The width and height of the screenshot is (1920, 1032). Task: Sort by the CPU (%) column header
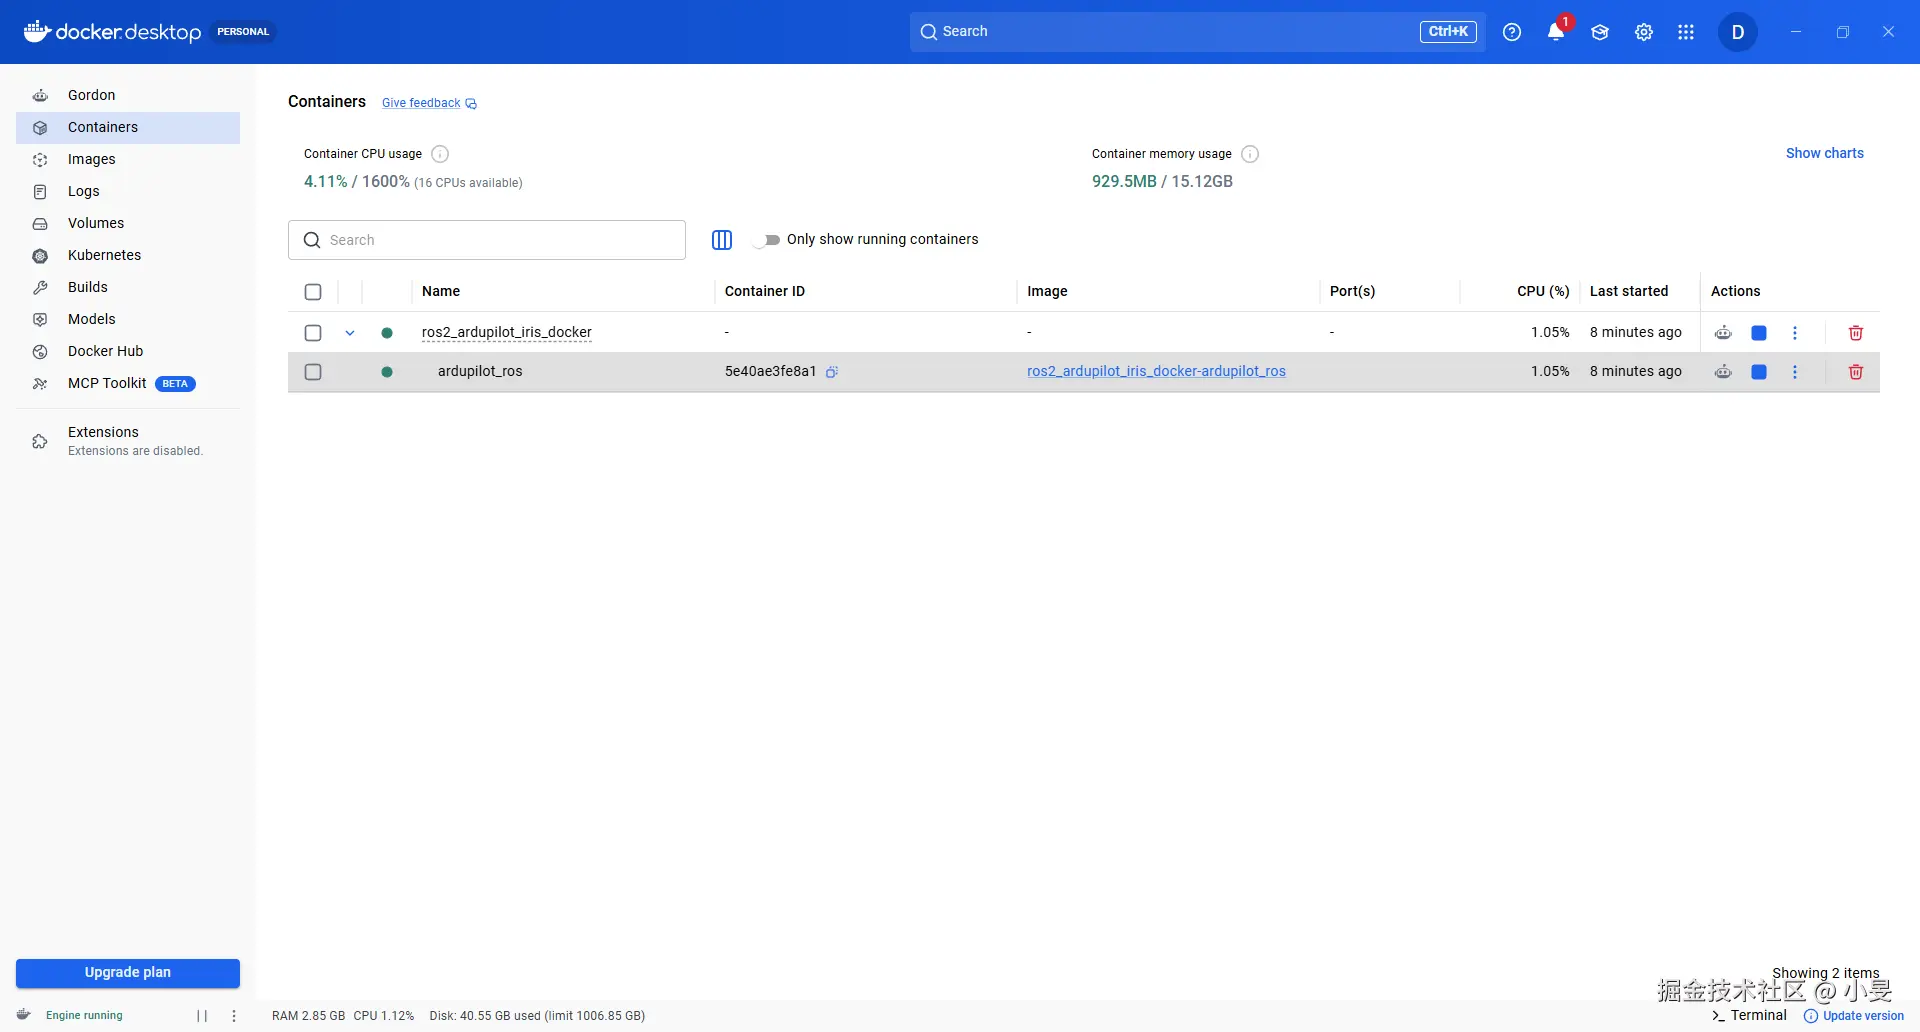pos(1543,291)
